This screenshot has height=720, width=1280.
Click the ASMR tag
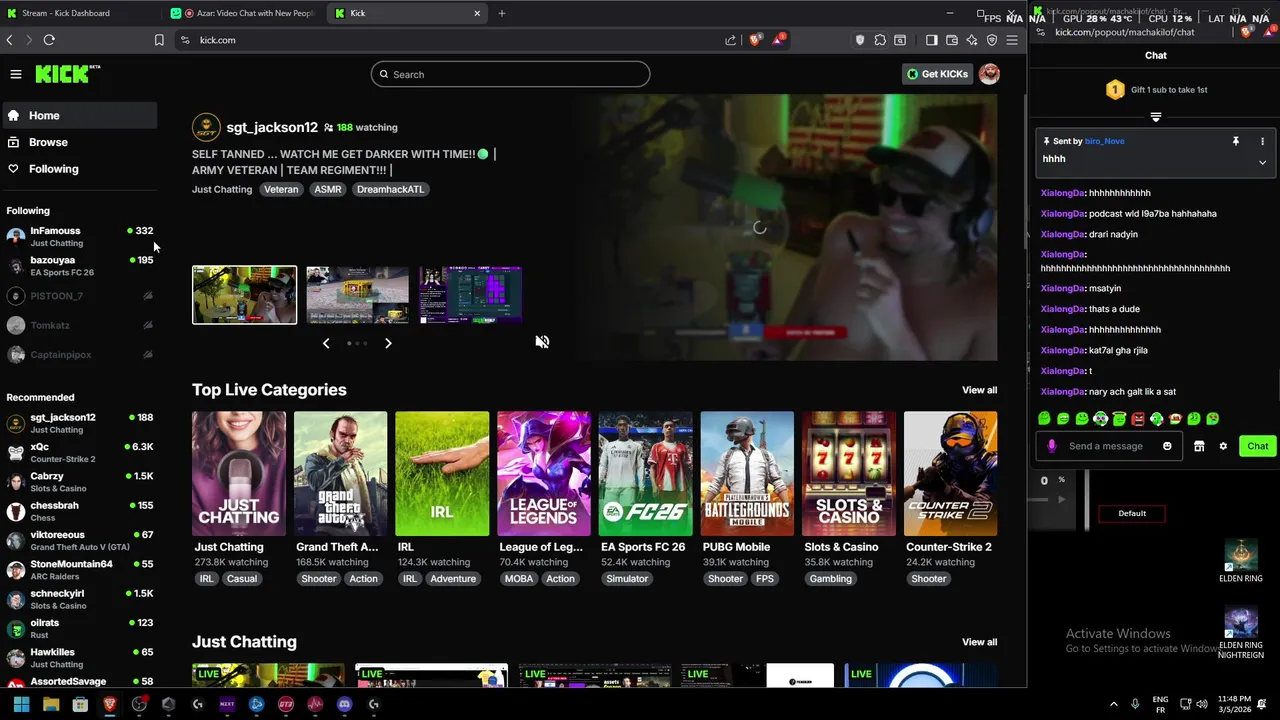pos(327,189)
